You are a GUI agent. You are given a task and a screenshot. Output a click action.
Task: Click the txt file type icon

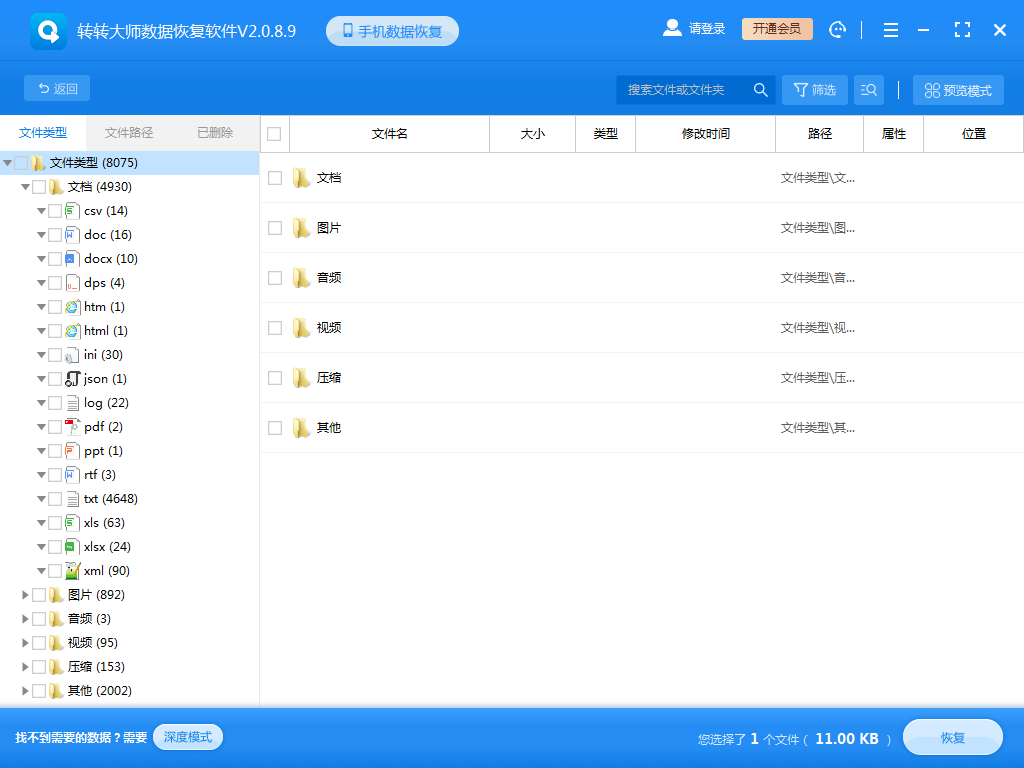[72, 499]
